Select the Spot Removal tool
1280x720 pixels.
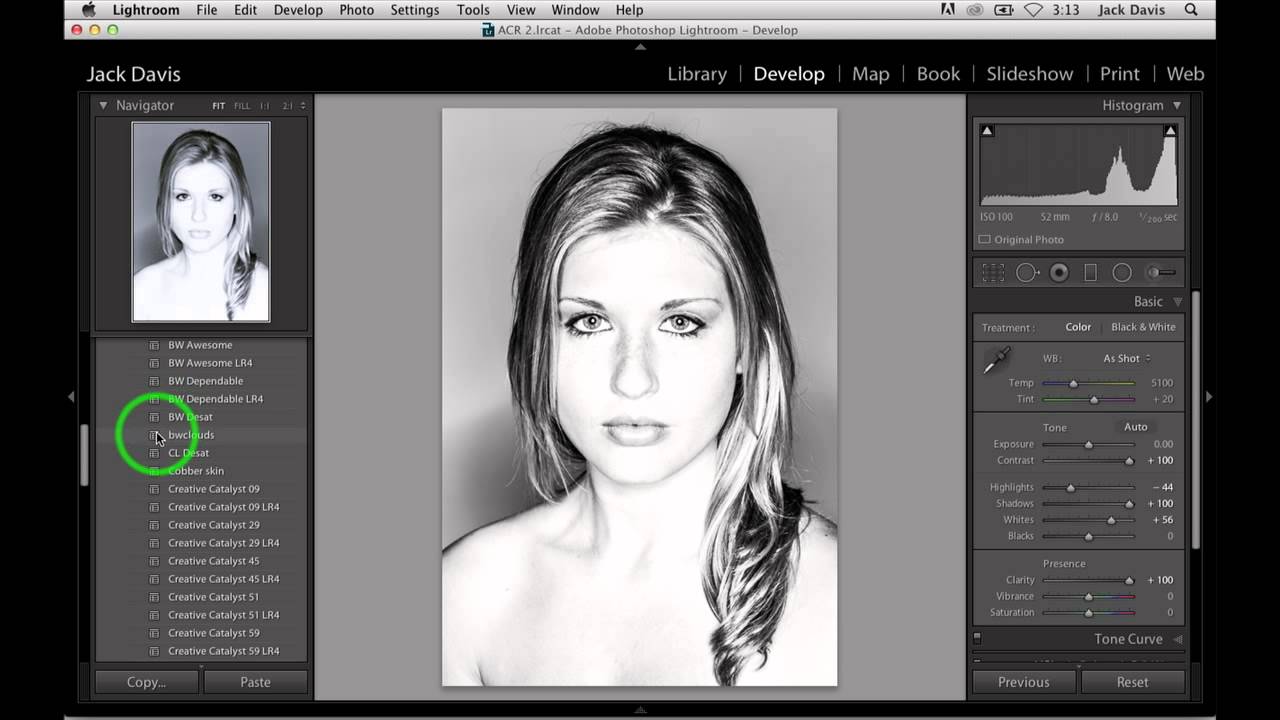click(1027, 273)
